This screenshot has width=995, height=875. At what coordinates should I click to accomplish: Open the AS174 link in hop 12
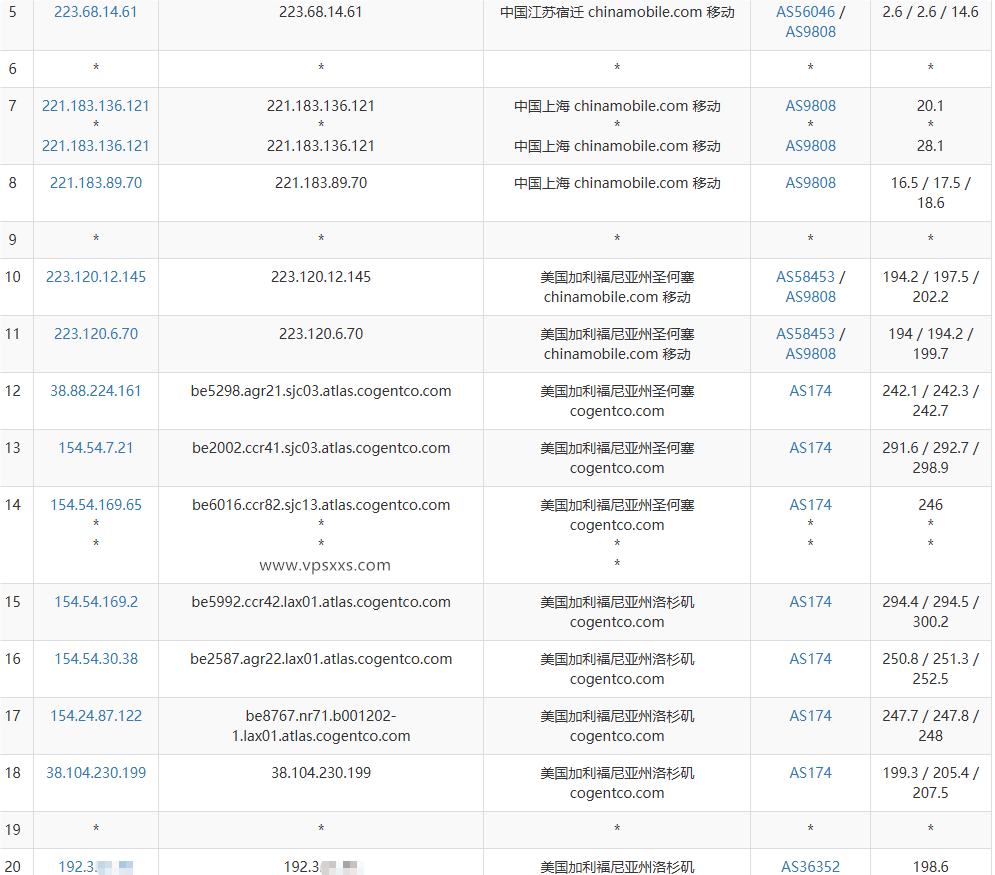(x=810, y=391)
